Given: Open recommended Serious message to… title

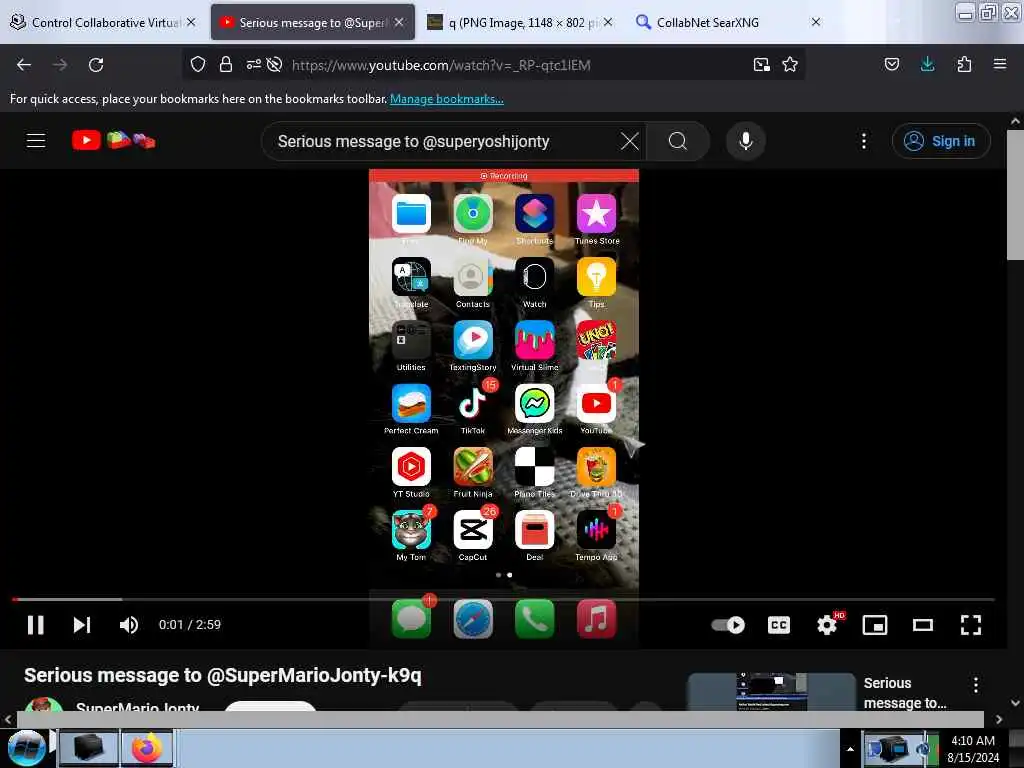Looking at the screenshot, I should 904,693.
